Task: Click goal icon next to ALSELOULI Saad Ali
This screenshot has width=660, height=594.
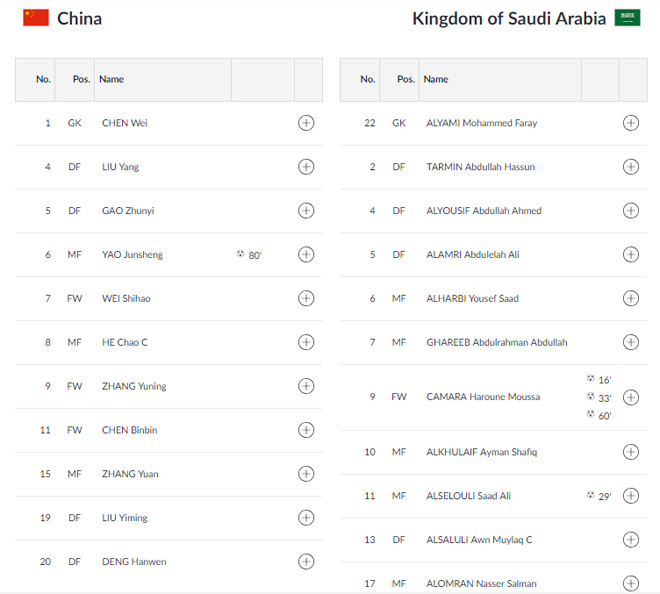Action: coord(590,495)
